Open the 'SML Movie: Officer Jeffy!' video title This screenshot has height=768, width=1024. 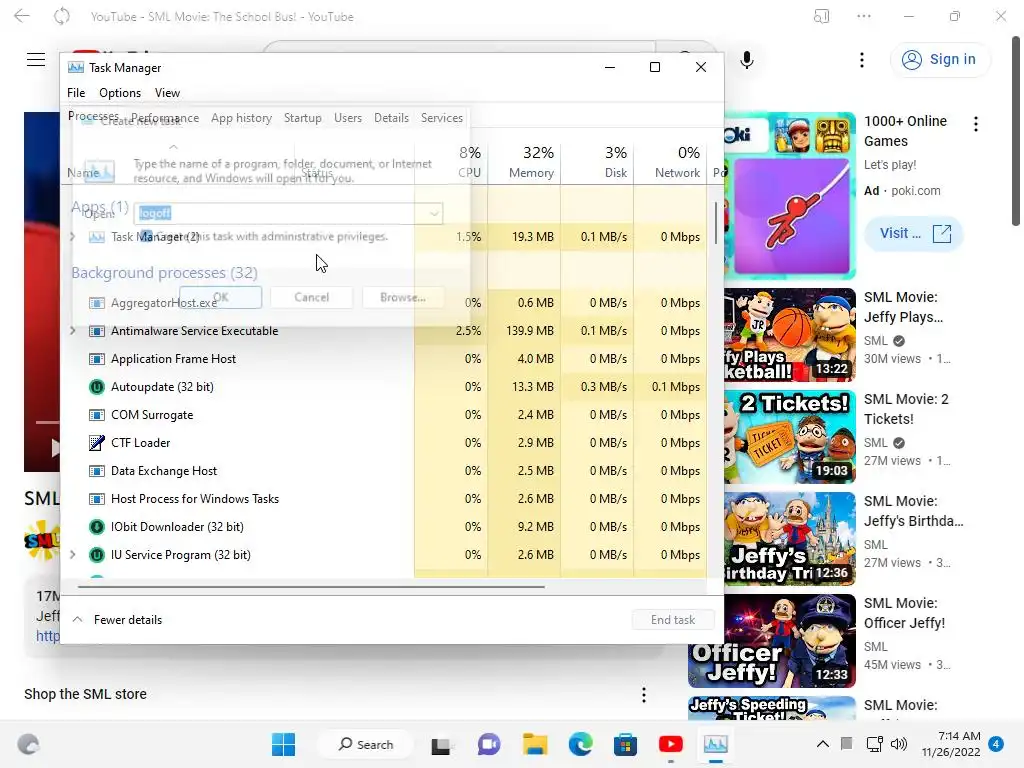click(904, 613)
